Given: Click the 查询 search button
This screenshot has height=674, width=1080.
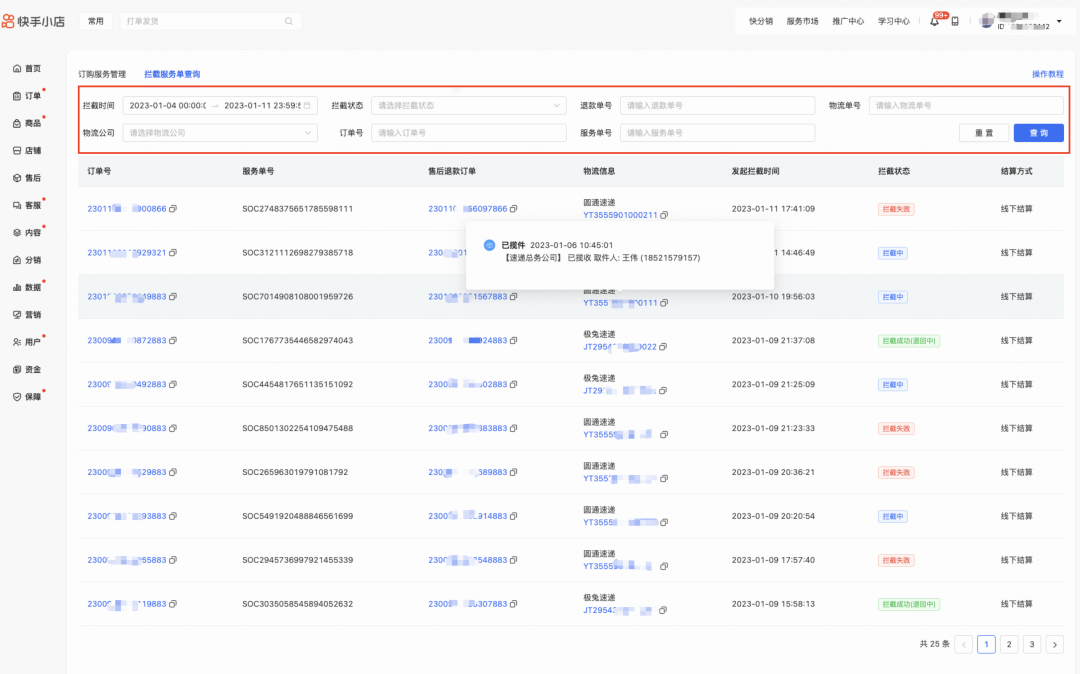Looking at the screenshot, I should click(1038, 132).
